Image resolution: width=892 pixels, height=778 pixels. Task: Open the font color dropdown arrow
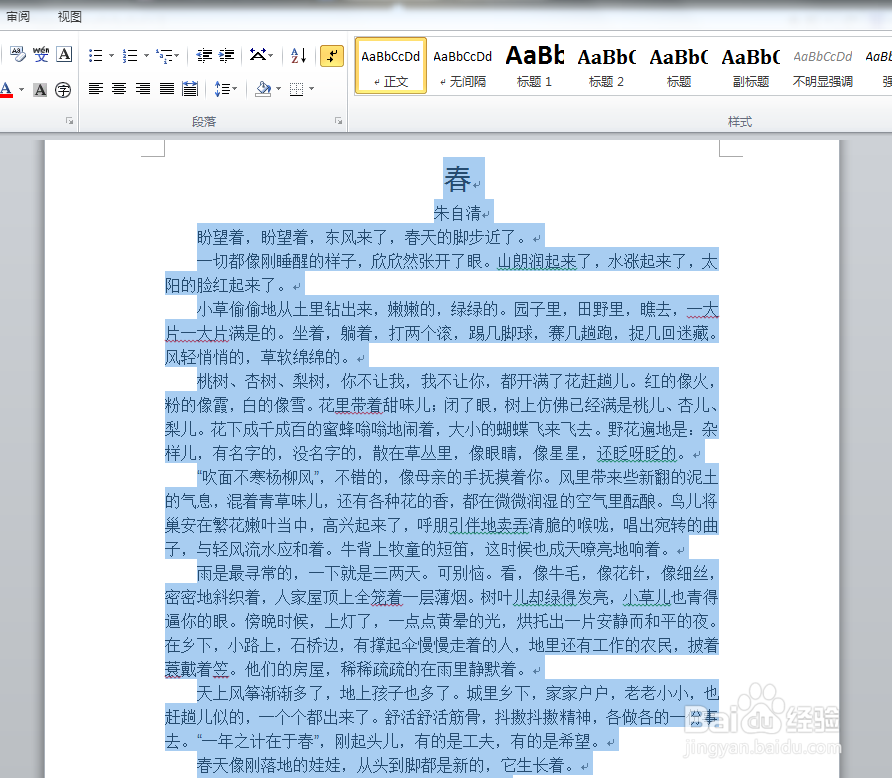click(x=19, y=88)
